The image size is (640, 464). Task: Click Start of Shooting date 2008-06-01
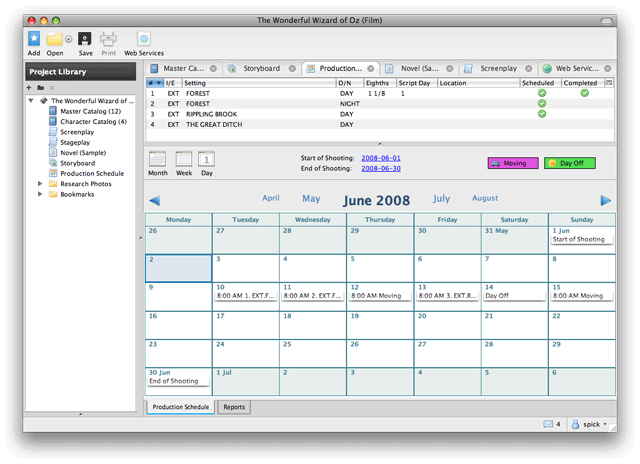point(381,158)
